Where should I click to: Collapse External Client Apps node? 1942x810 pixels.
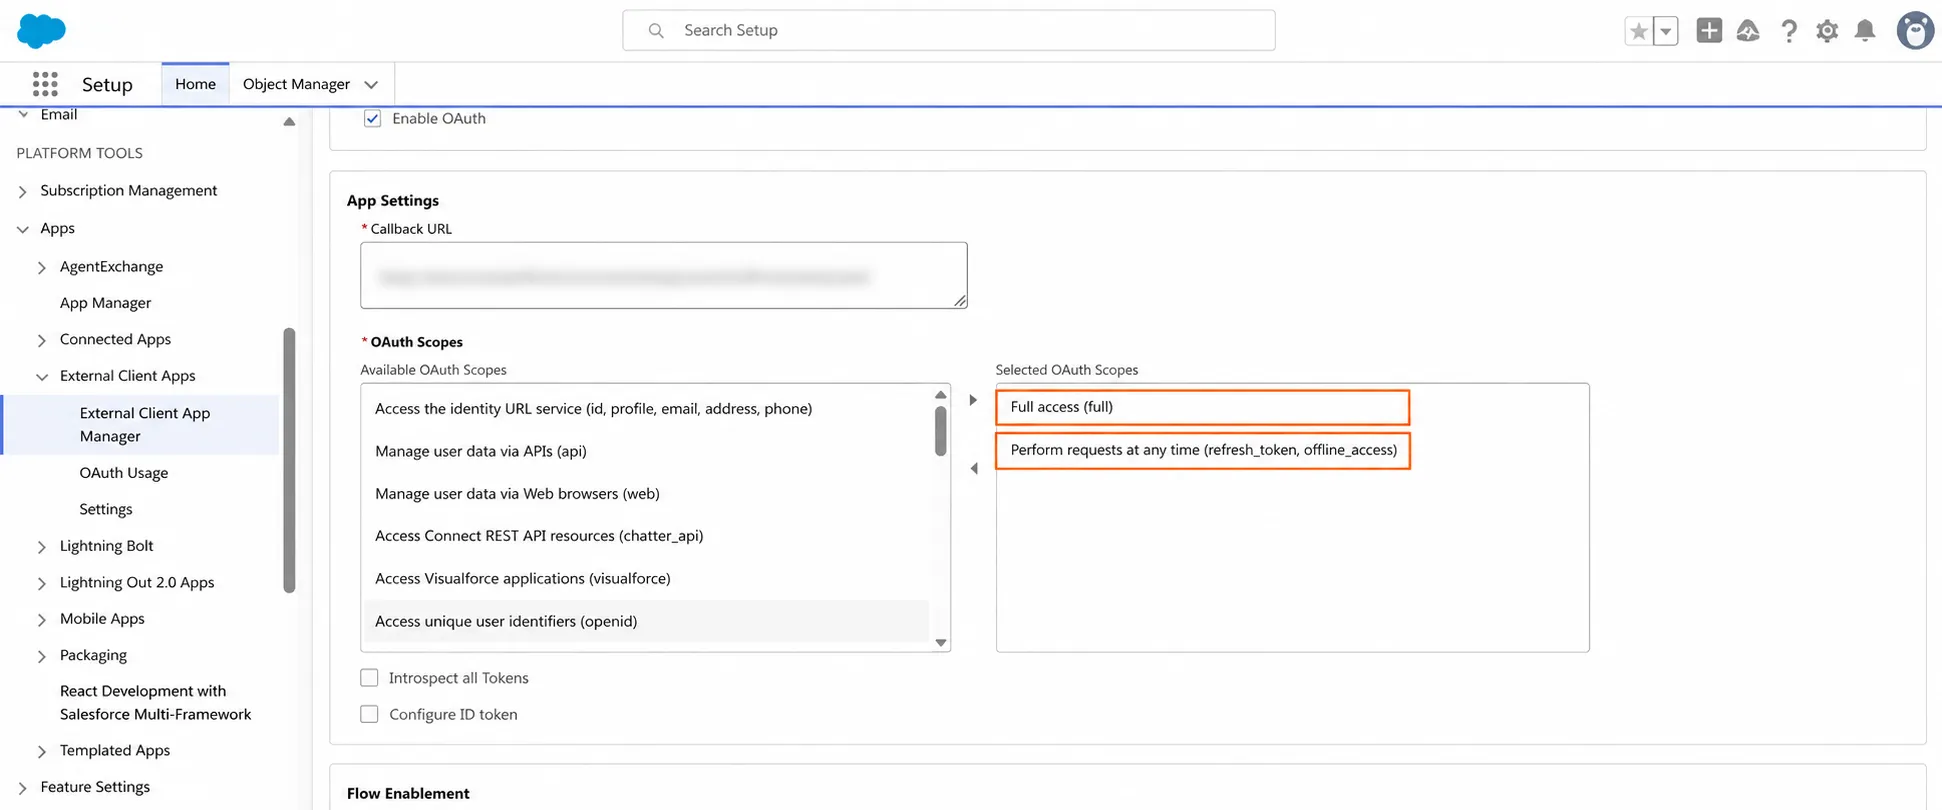42,377
